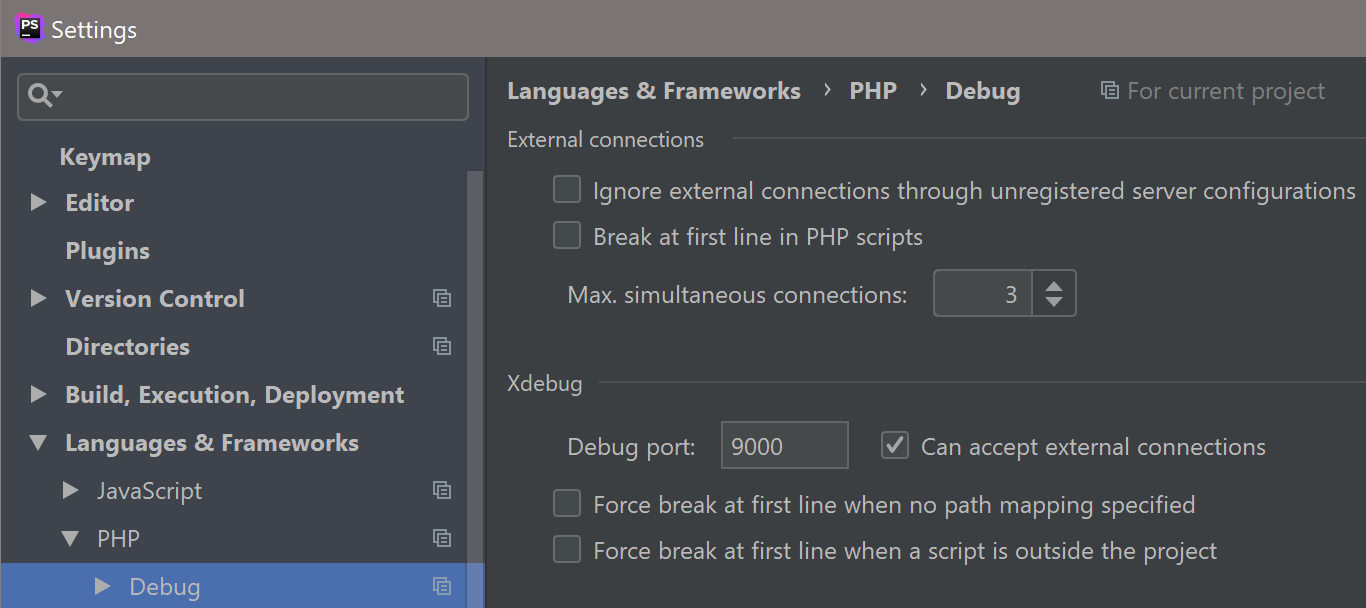
Task: Enable force break when no path mapping specified
Action: click(x=567, y=504)
